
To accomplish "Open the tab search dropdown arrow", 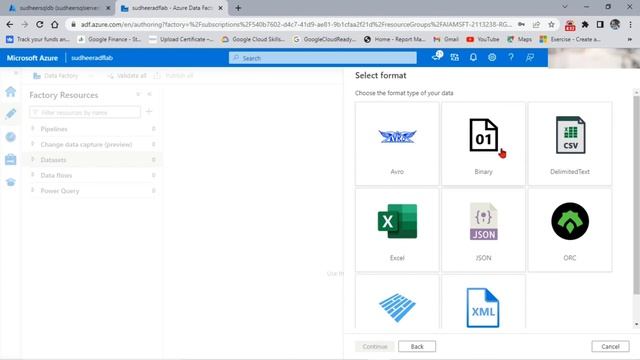I will click(x=564, y=7).
